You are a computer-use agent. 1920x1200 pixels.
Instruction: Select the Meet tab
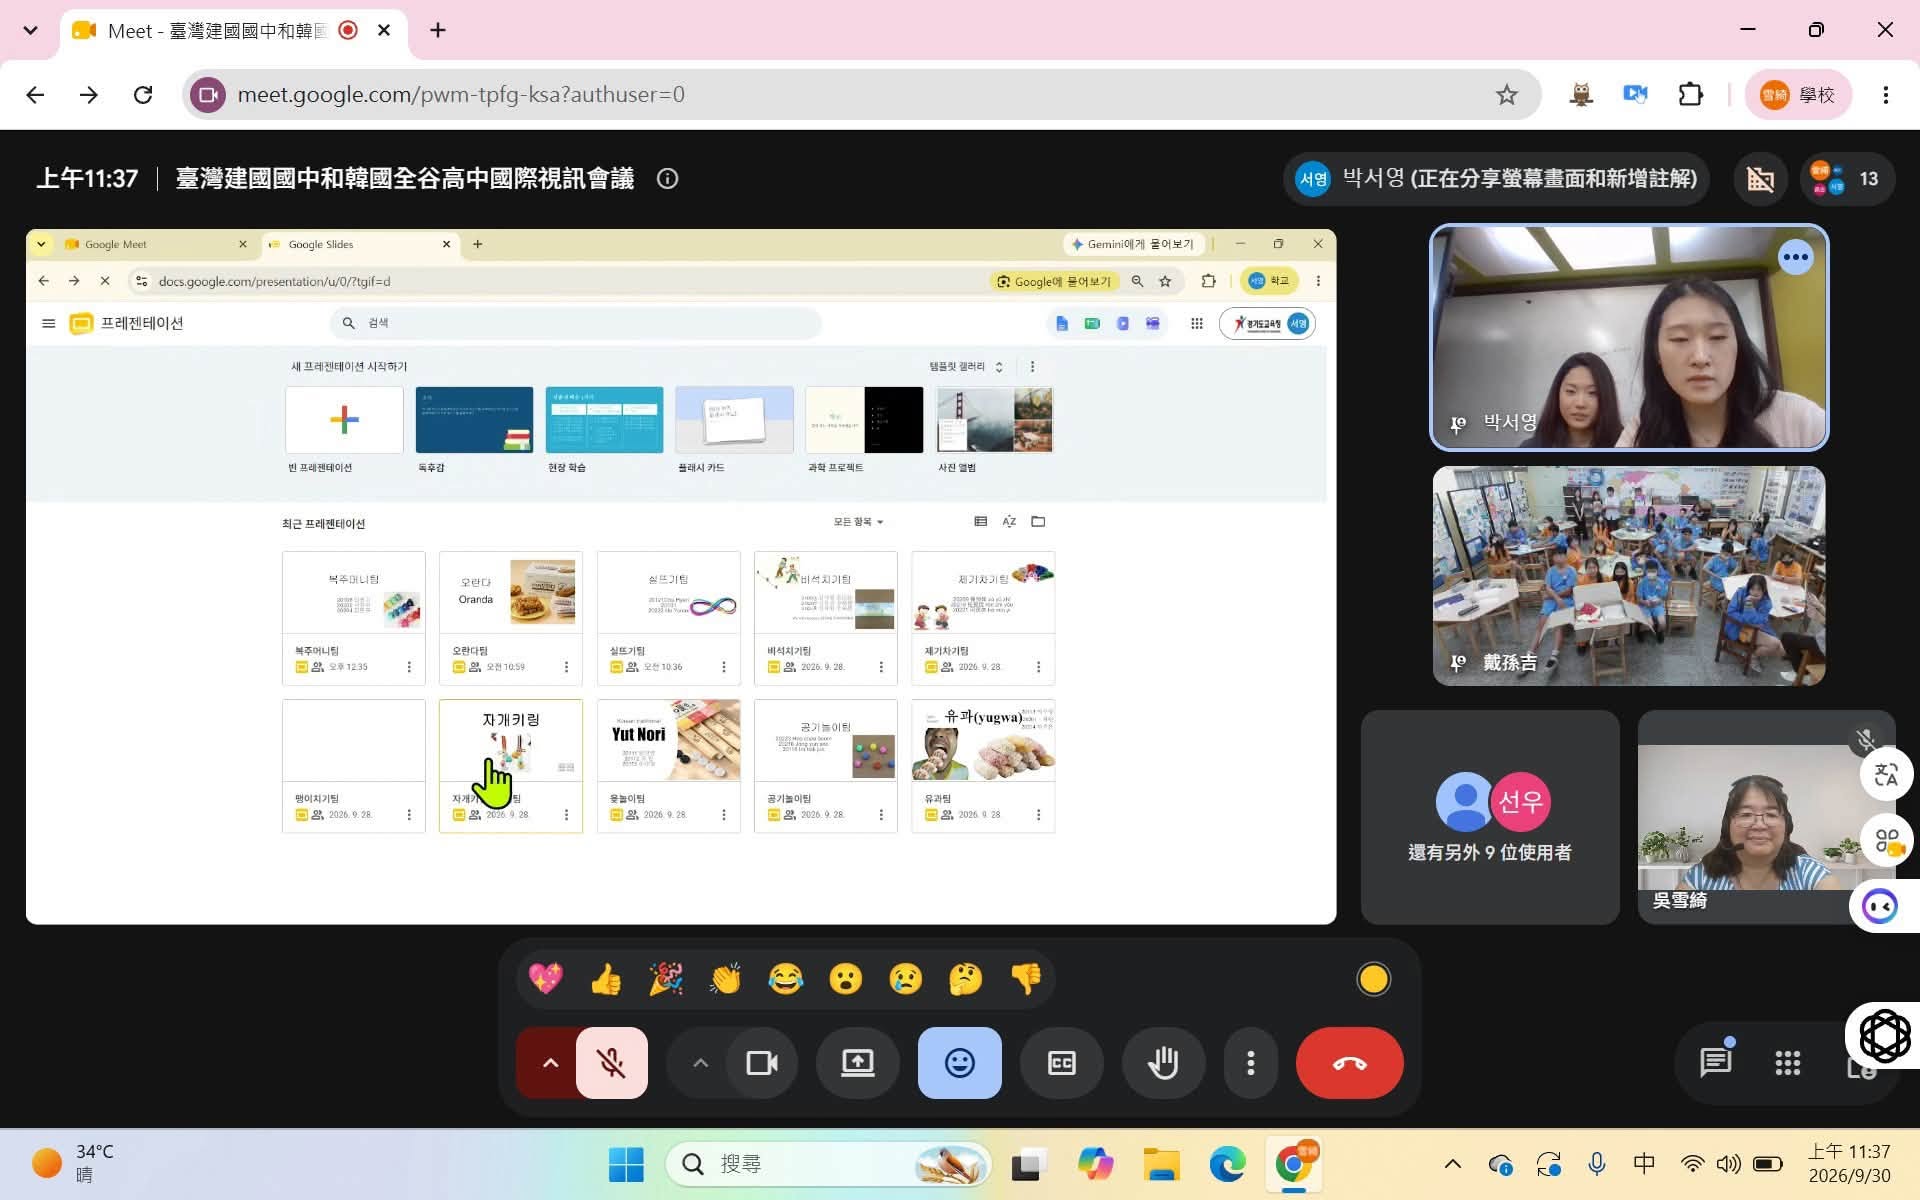pyautogui.click(x=231, y=31)
